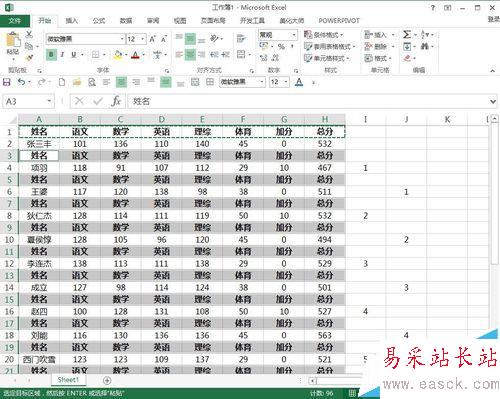
Task: Open the font name dropdown in the ribbon
Action: click(122, 39)
